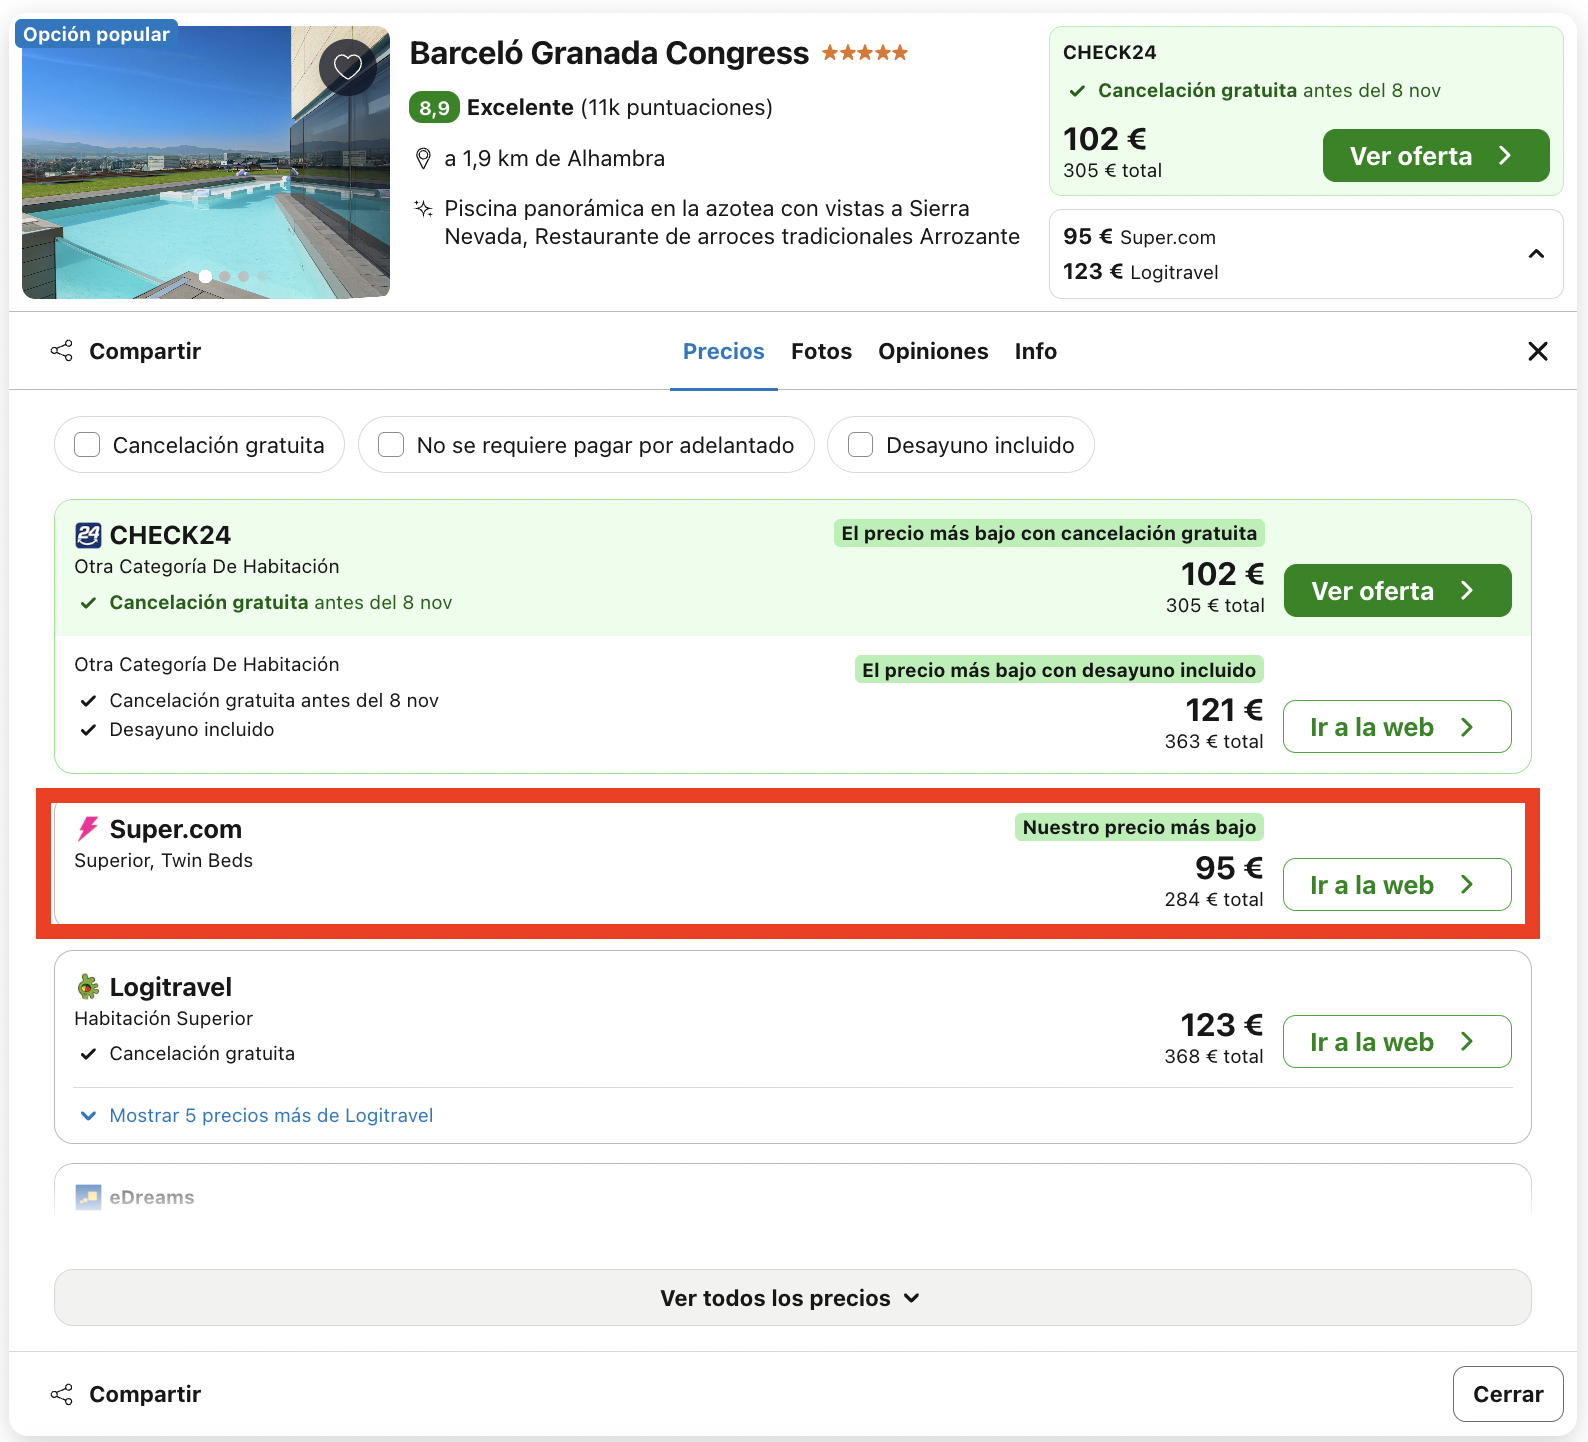Click sparkle icon beside Piscina panorámica text
The height and width of the screenshot is (1442, 1588).
(423, 208)
